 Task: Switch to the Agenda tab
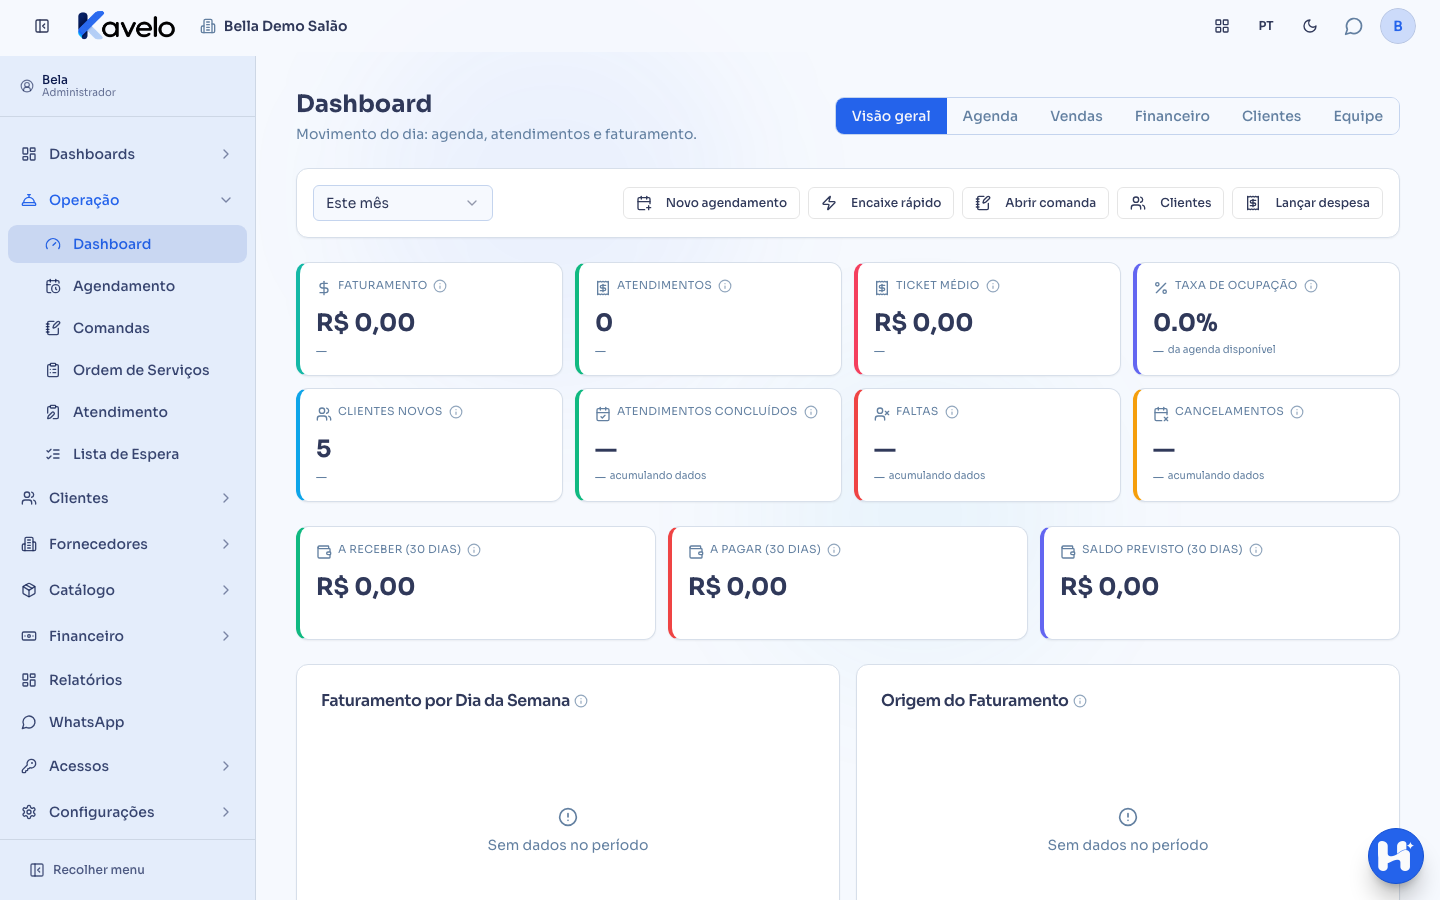click(990, 116)
